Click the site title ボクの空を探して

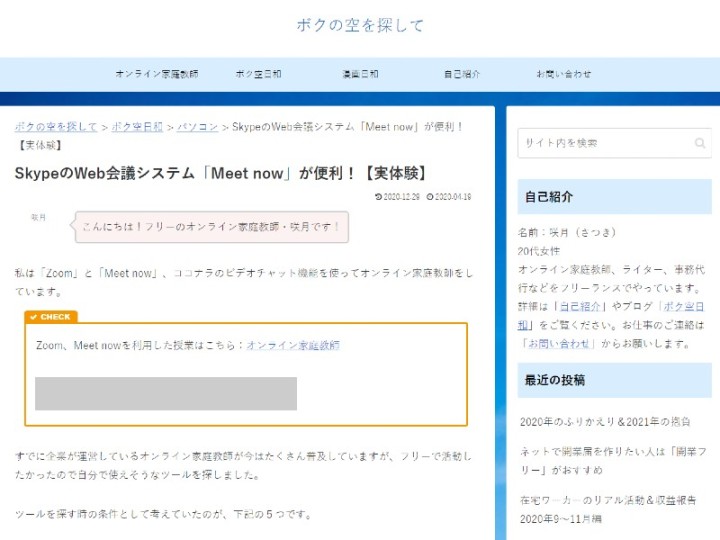pyautogui.click(x=360, y=25)
